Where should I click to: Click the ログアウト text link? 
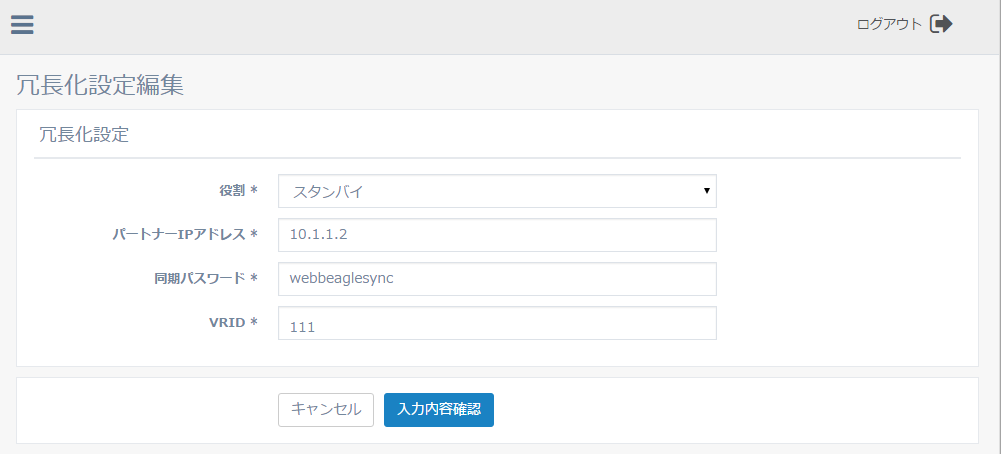[889, 25]
